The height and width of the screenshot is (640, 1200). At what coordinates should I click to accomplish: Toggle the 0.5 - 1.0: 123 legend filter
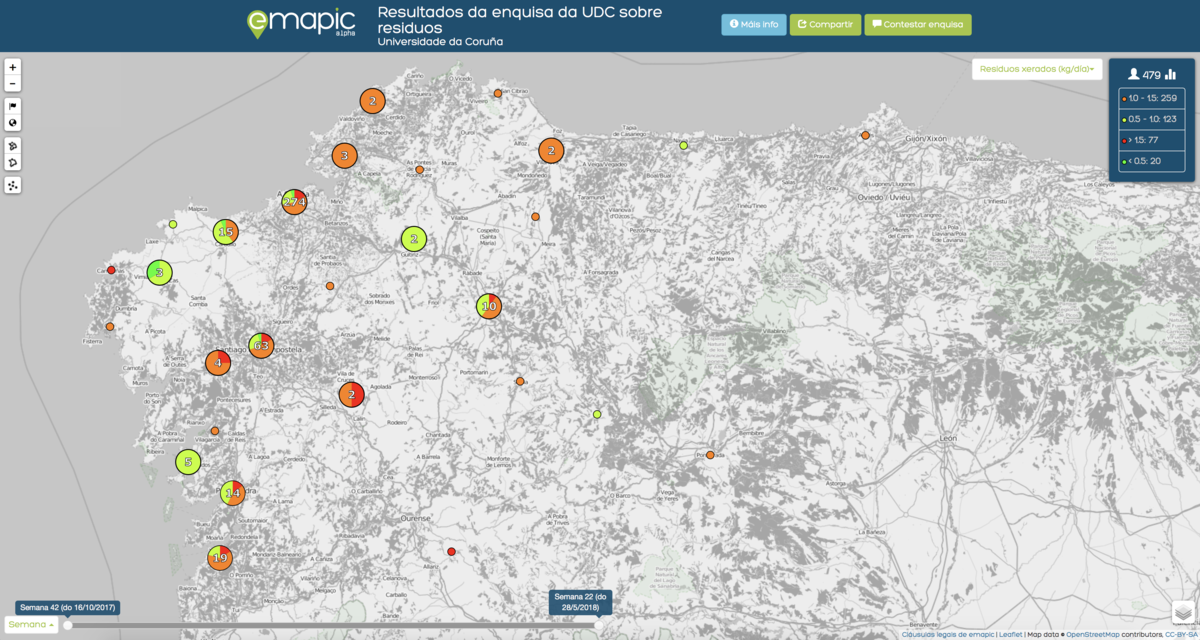pos(1152,119)
